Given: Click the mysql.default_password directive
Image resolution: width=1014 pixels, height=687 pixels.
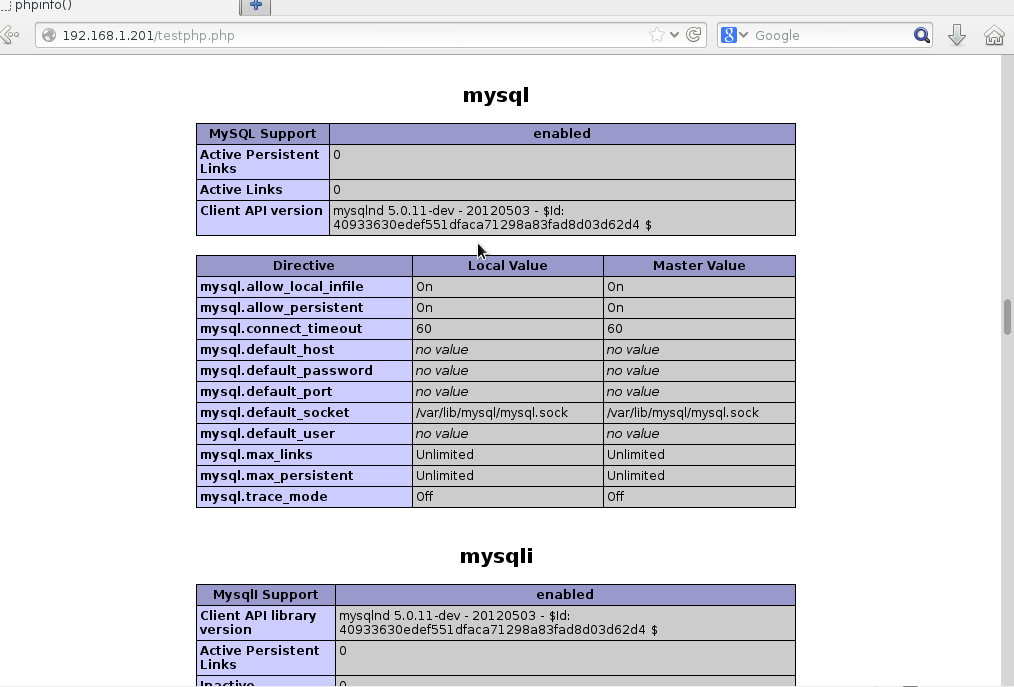Looking at the screenshot, I should click(304, 371).
